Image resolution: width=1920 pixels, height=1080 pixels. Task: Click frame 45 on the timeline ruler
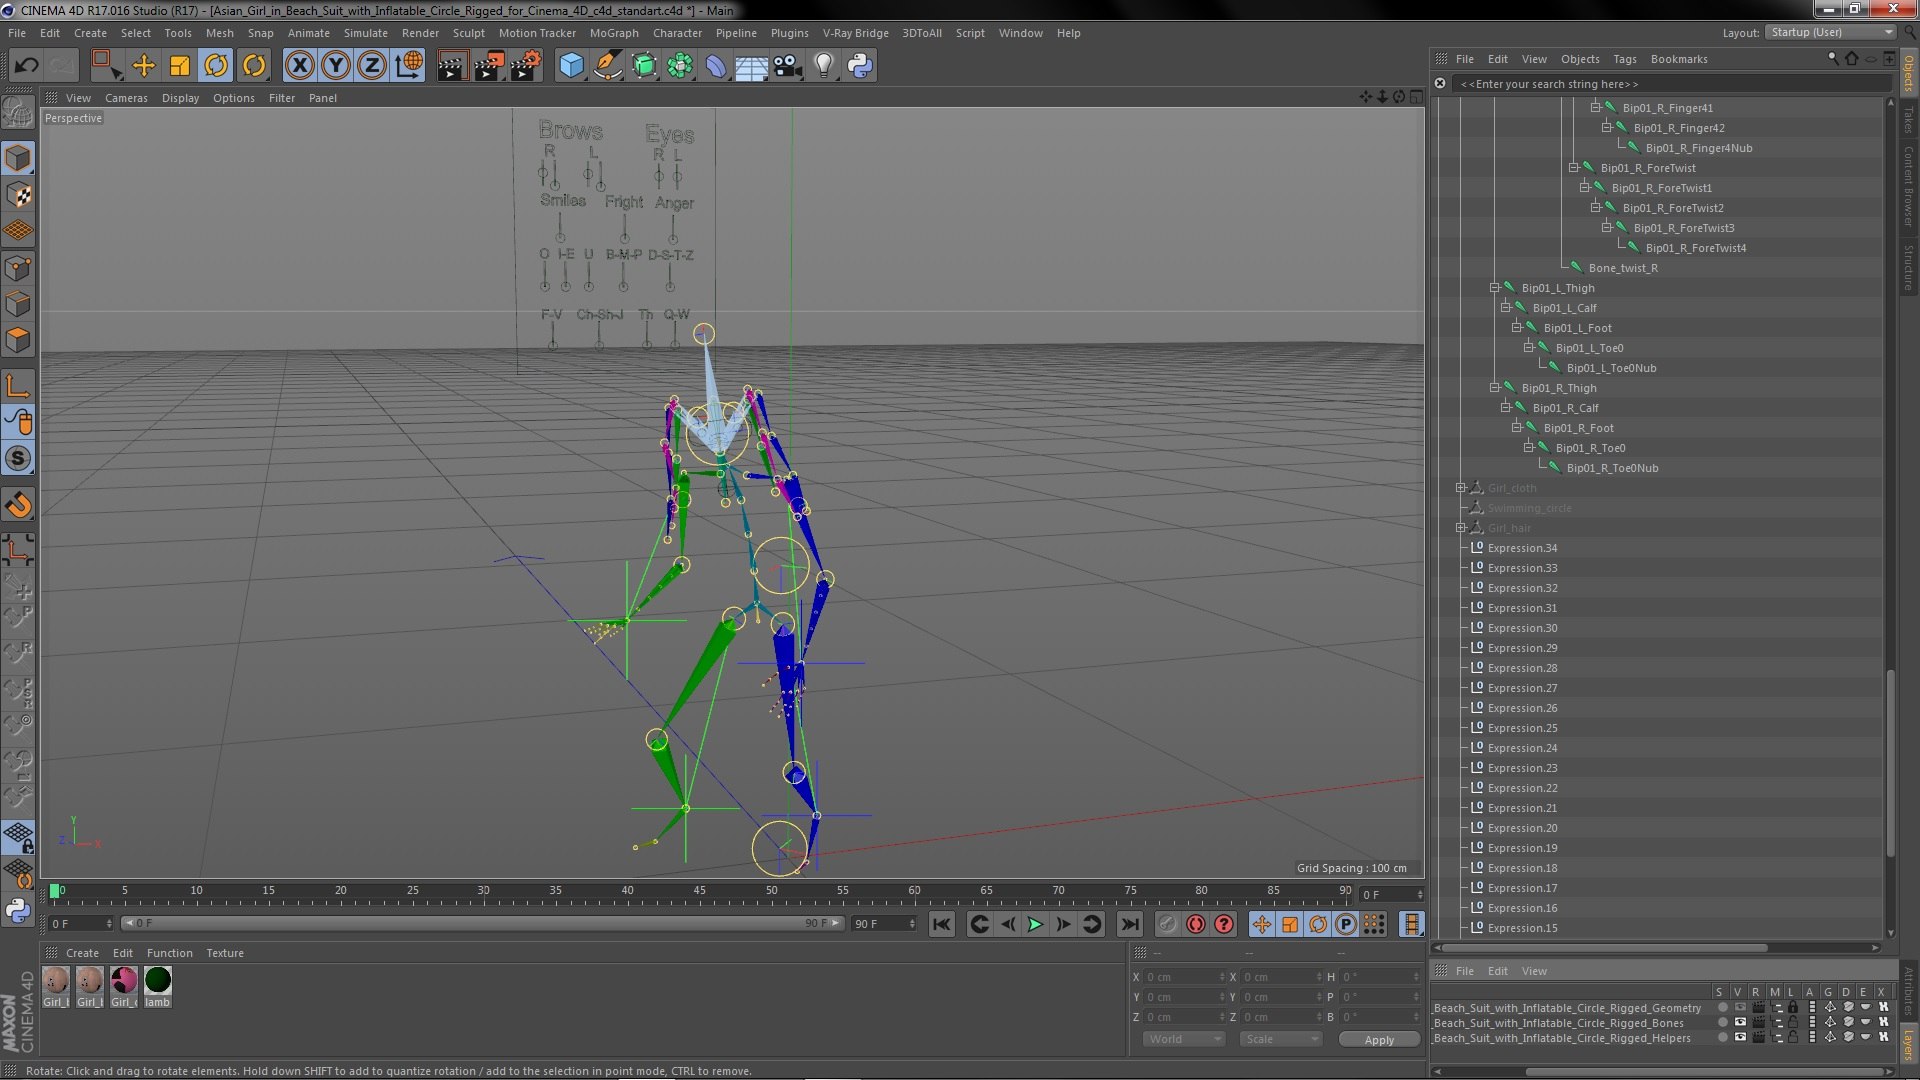699,891
